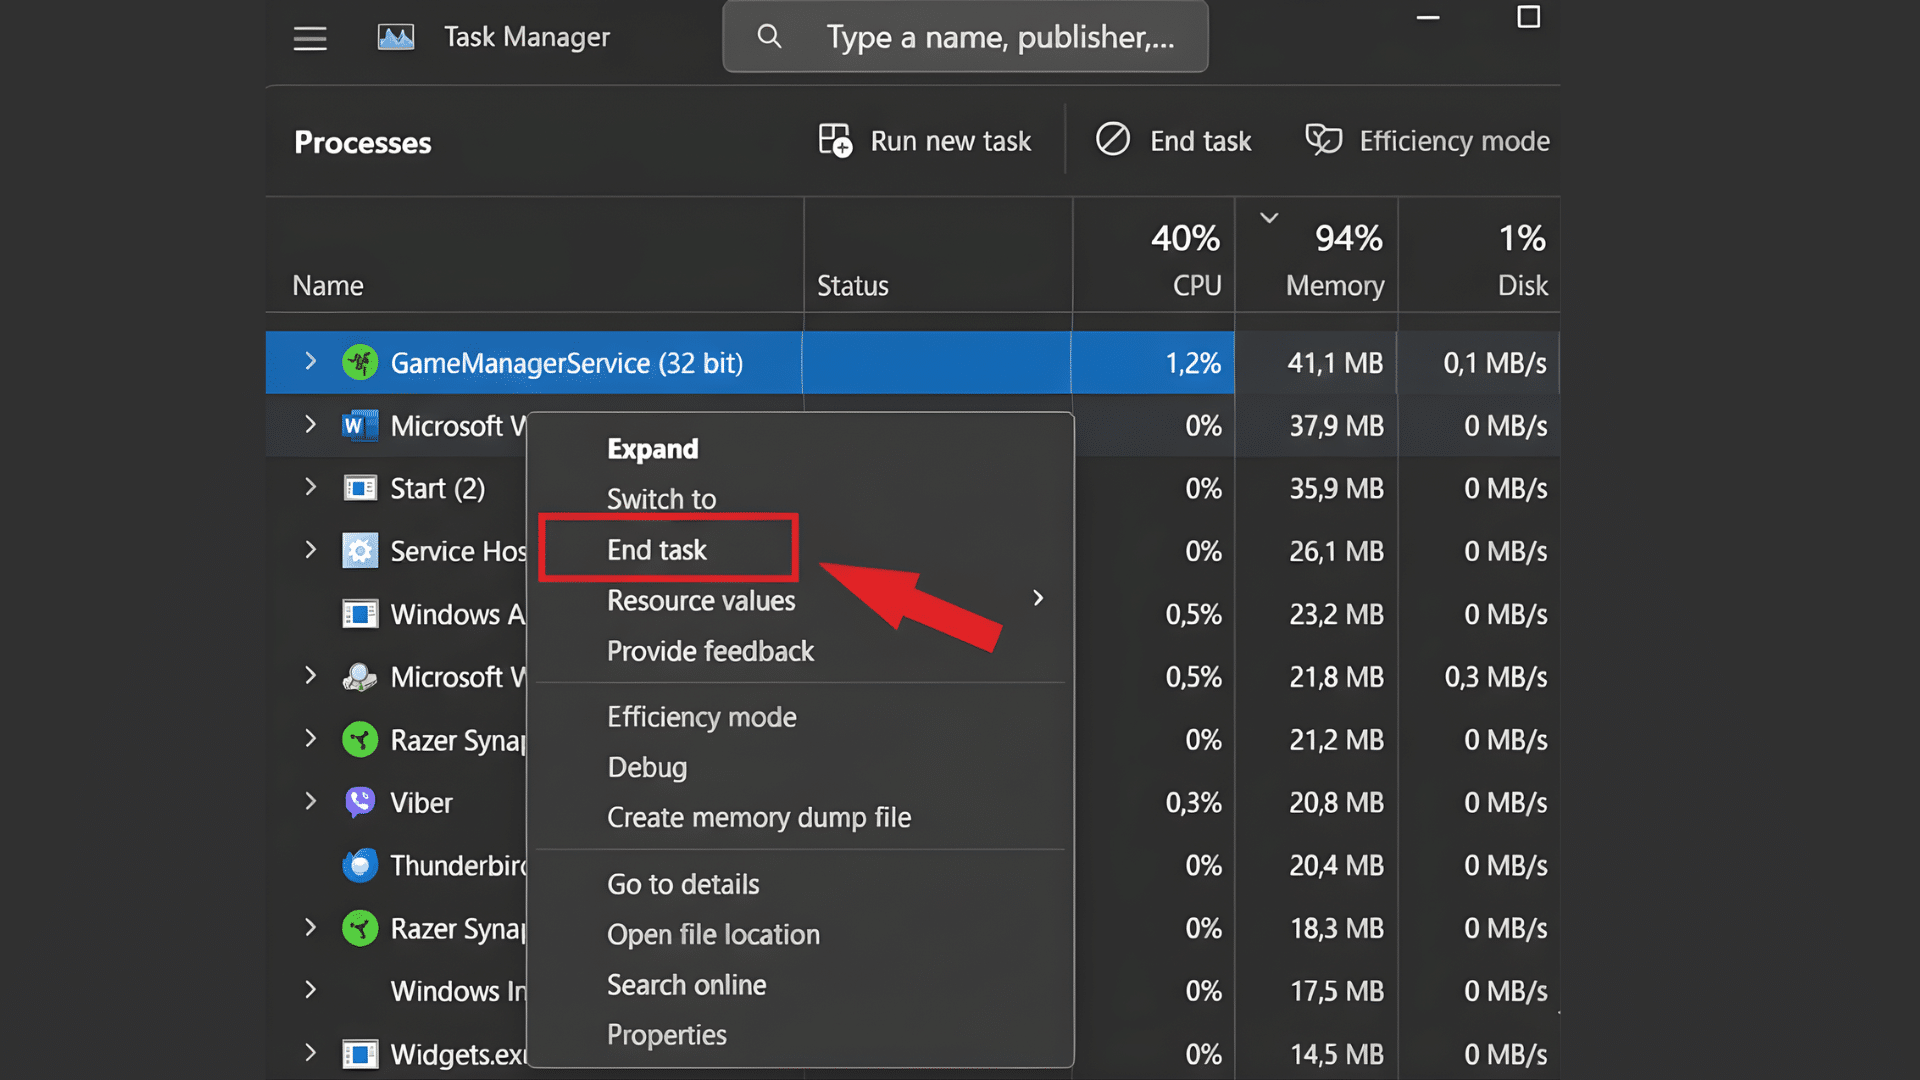Click the Widgets.exe process icon
The width and height of the screenshot is (1920, 1080).
click(x=359, y=1054)
